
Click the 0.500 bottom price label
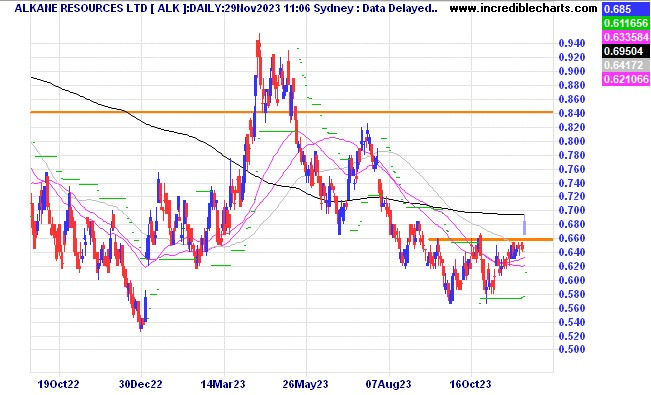pos(571,349)
